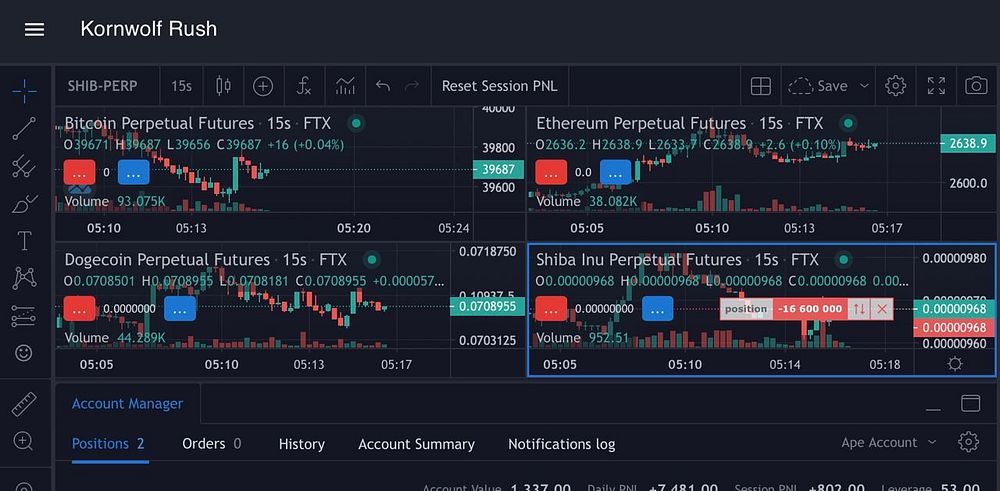Minimize the Account Manager panel
The width and height of the screenshot is (1000, 491).
[x=933, y=409]
